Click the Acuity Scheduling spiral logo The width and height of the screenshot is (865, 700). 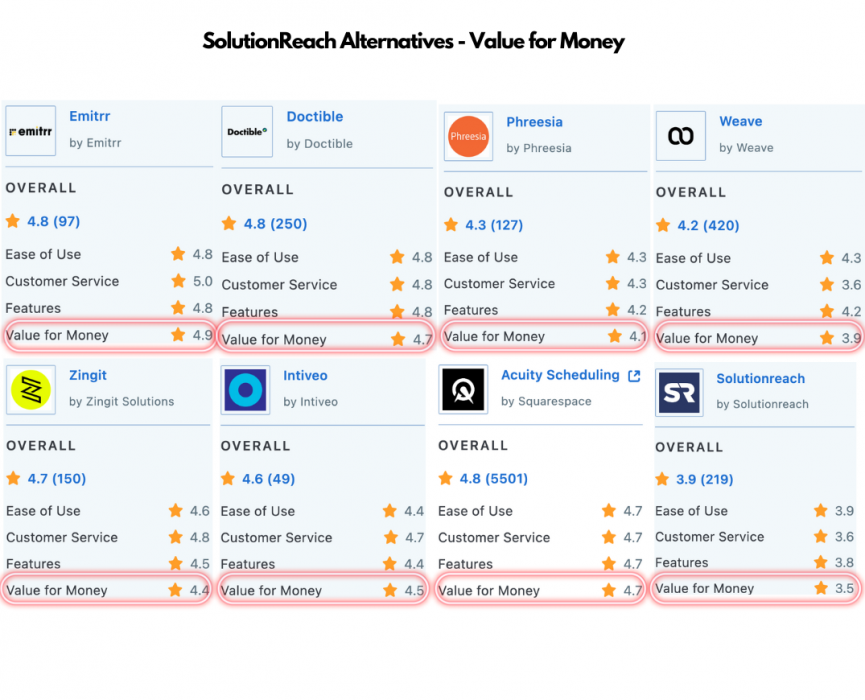pyautogui.click(x=464, y=391)
